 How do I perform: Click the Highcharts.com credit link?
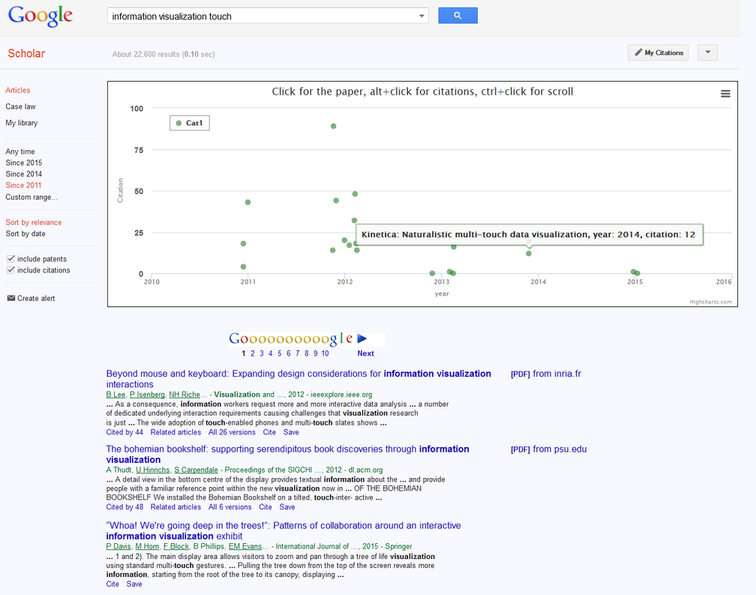point(710,302)
